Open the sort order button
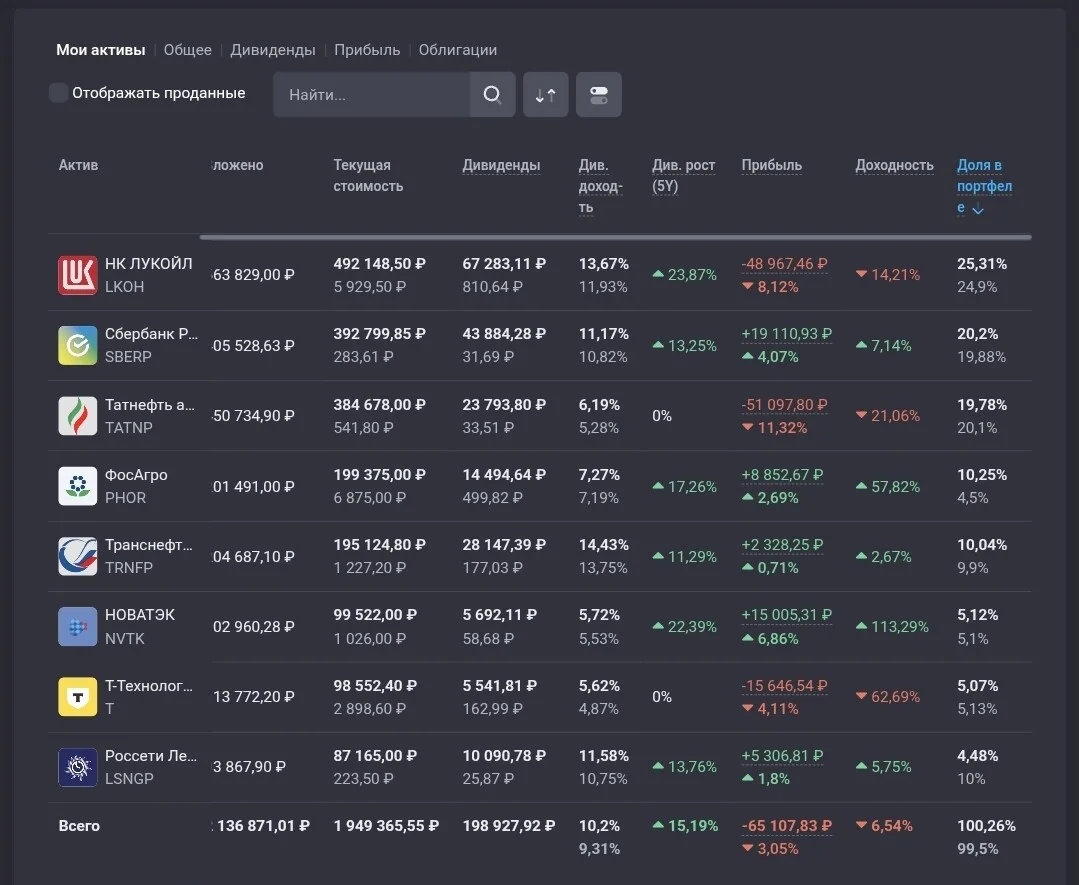This screenshot has height=885, width=1079. click(x=546, y=94)
